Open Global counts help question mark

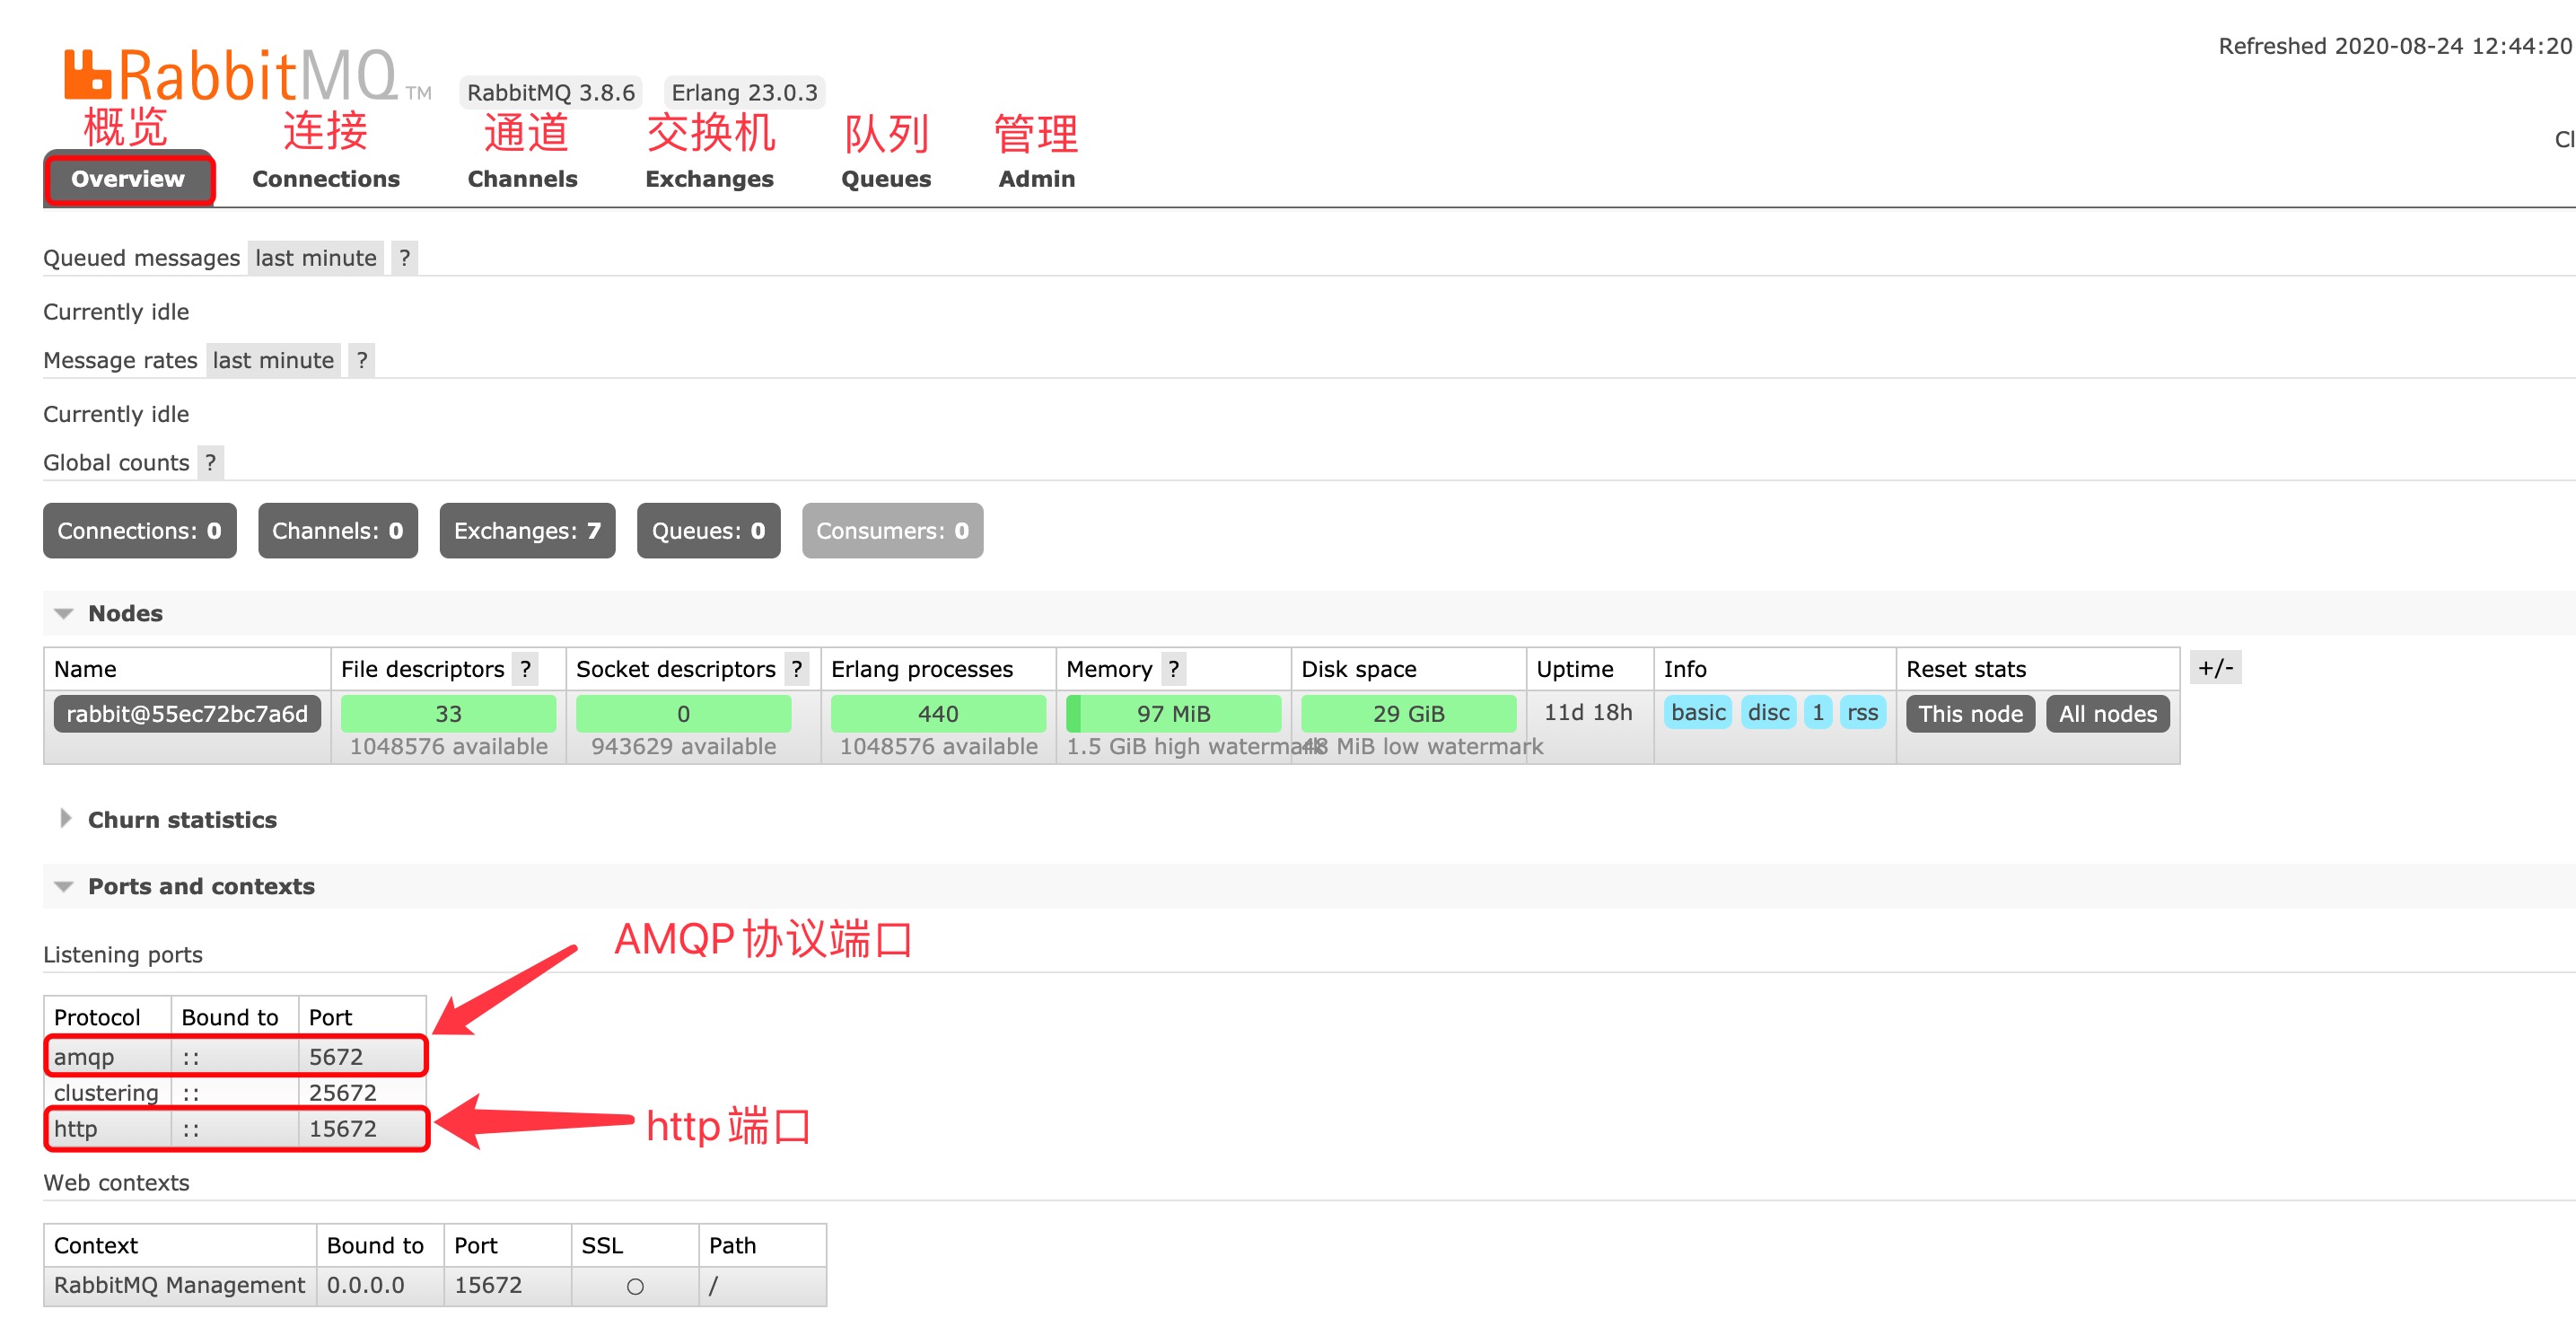(210, 462)
